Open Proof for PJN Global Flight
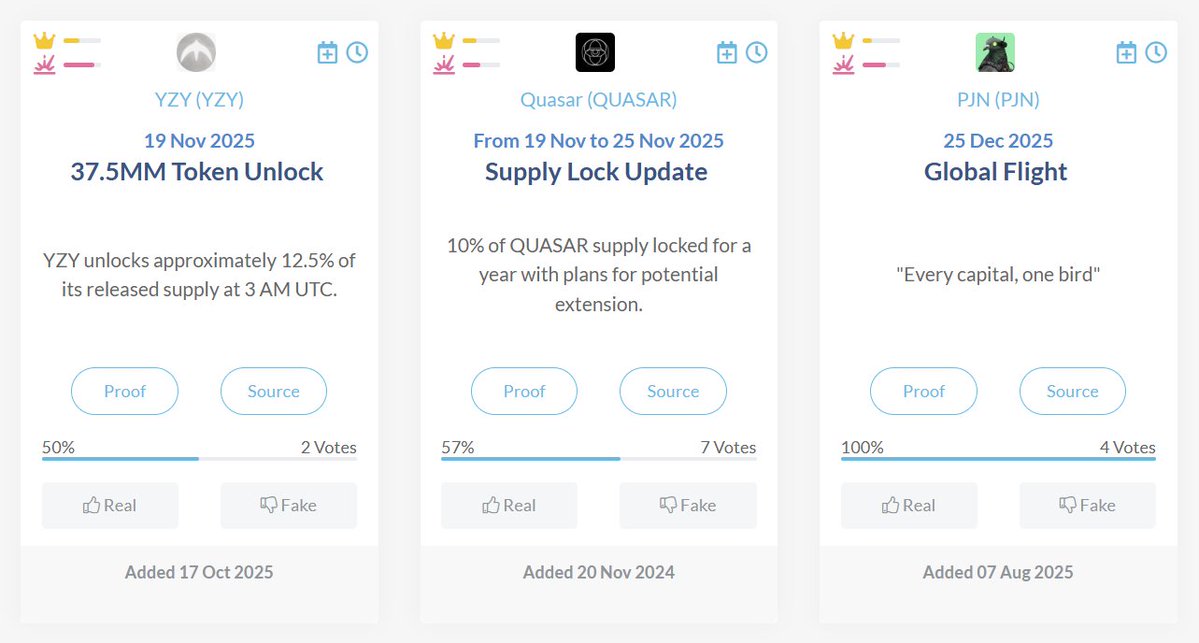The width and height of the screenshot is (1199, 643). (x=923, y=391)
